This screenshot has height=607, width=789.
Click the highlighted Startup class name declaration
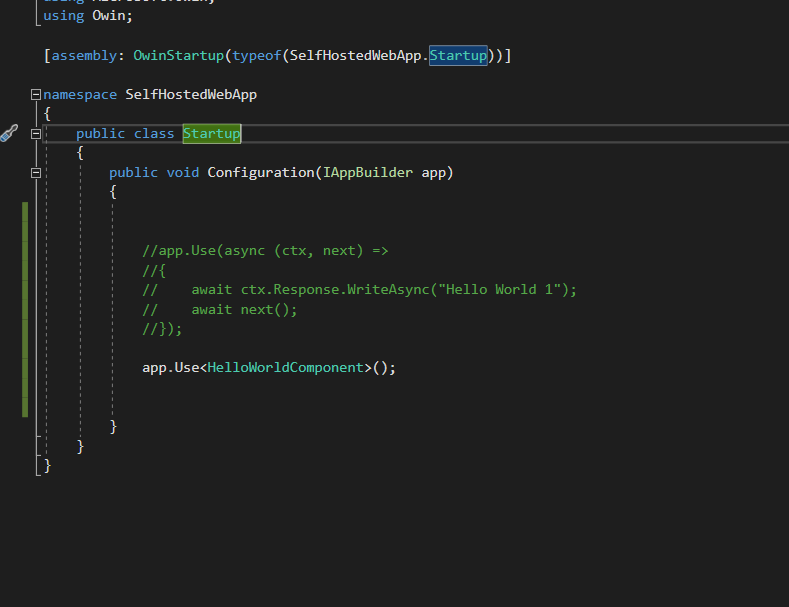(x=211, y=134)
